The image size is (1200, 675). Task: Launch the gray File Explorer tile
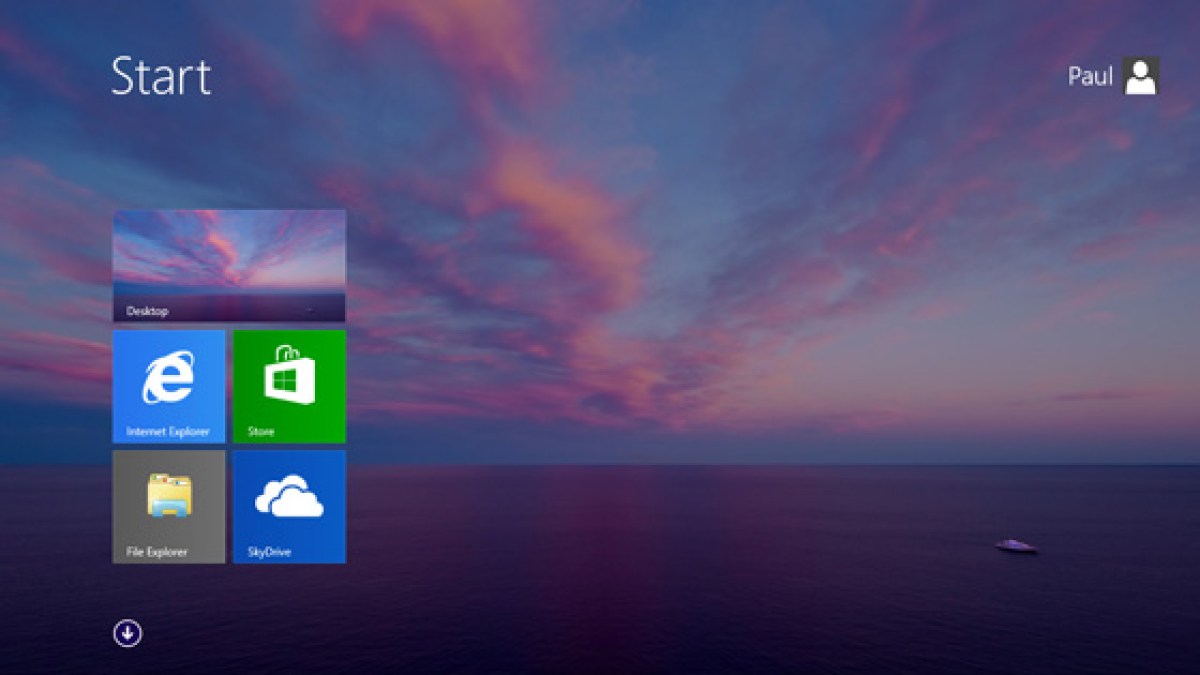pos(169,506)
